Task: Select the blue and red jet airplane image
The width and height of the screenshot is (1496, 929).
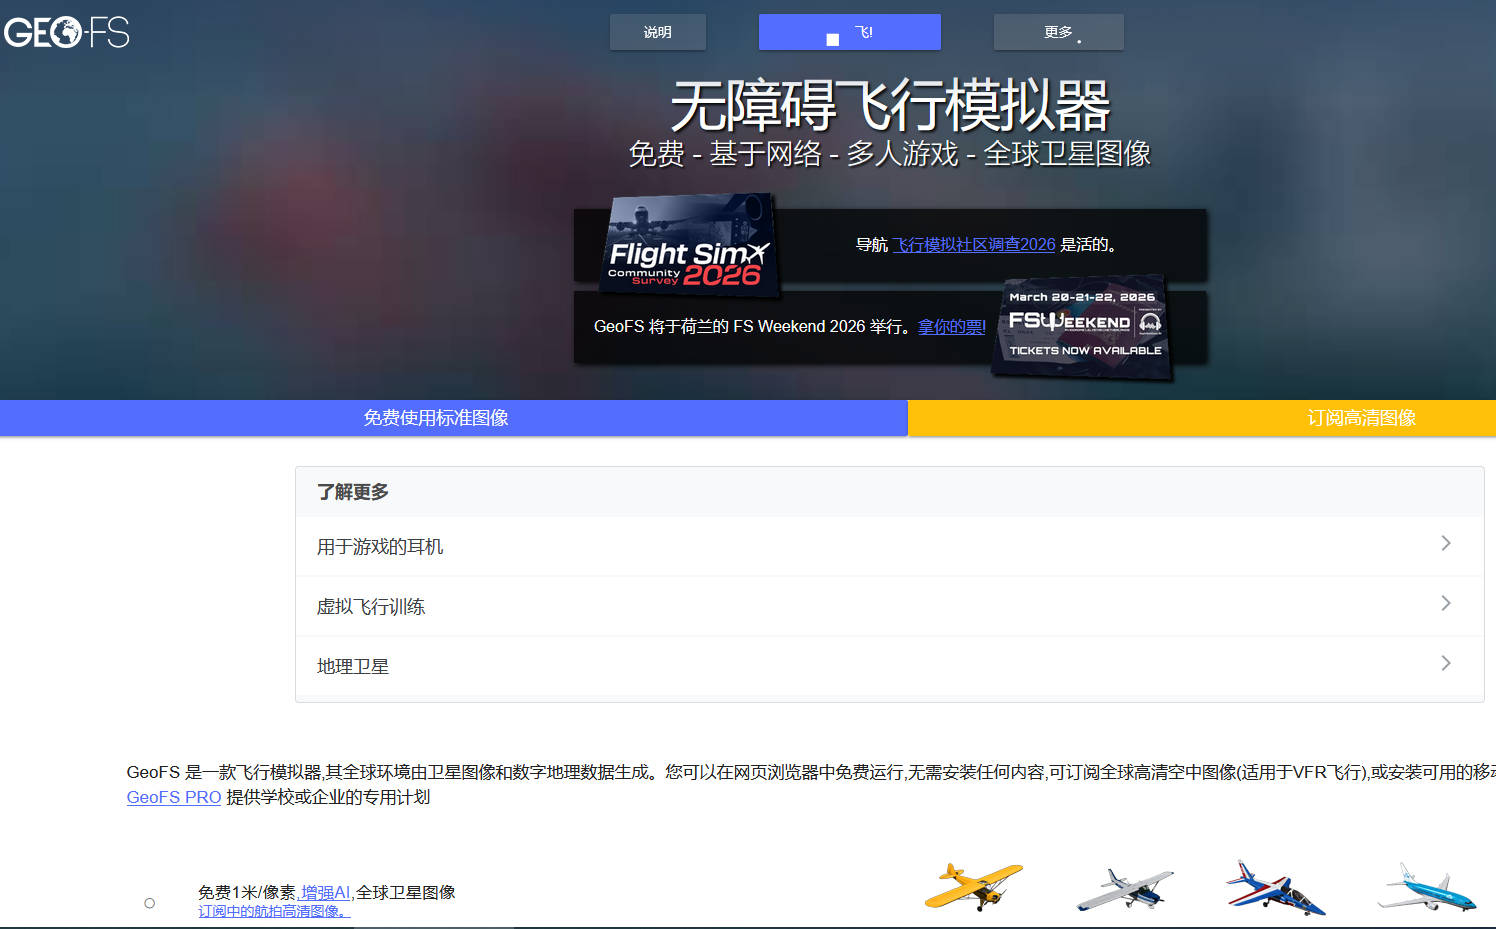Action: click(1274, 888)
